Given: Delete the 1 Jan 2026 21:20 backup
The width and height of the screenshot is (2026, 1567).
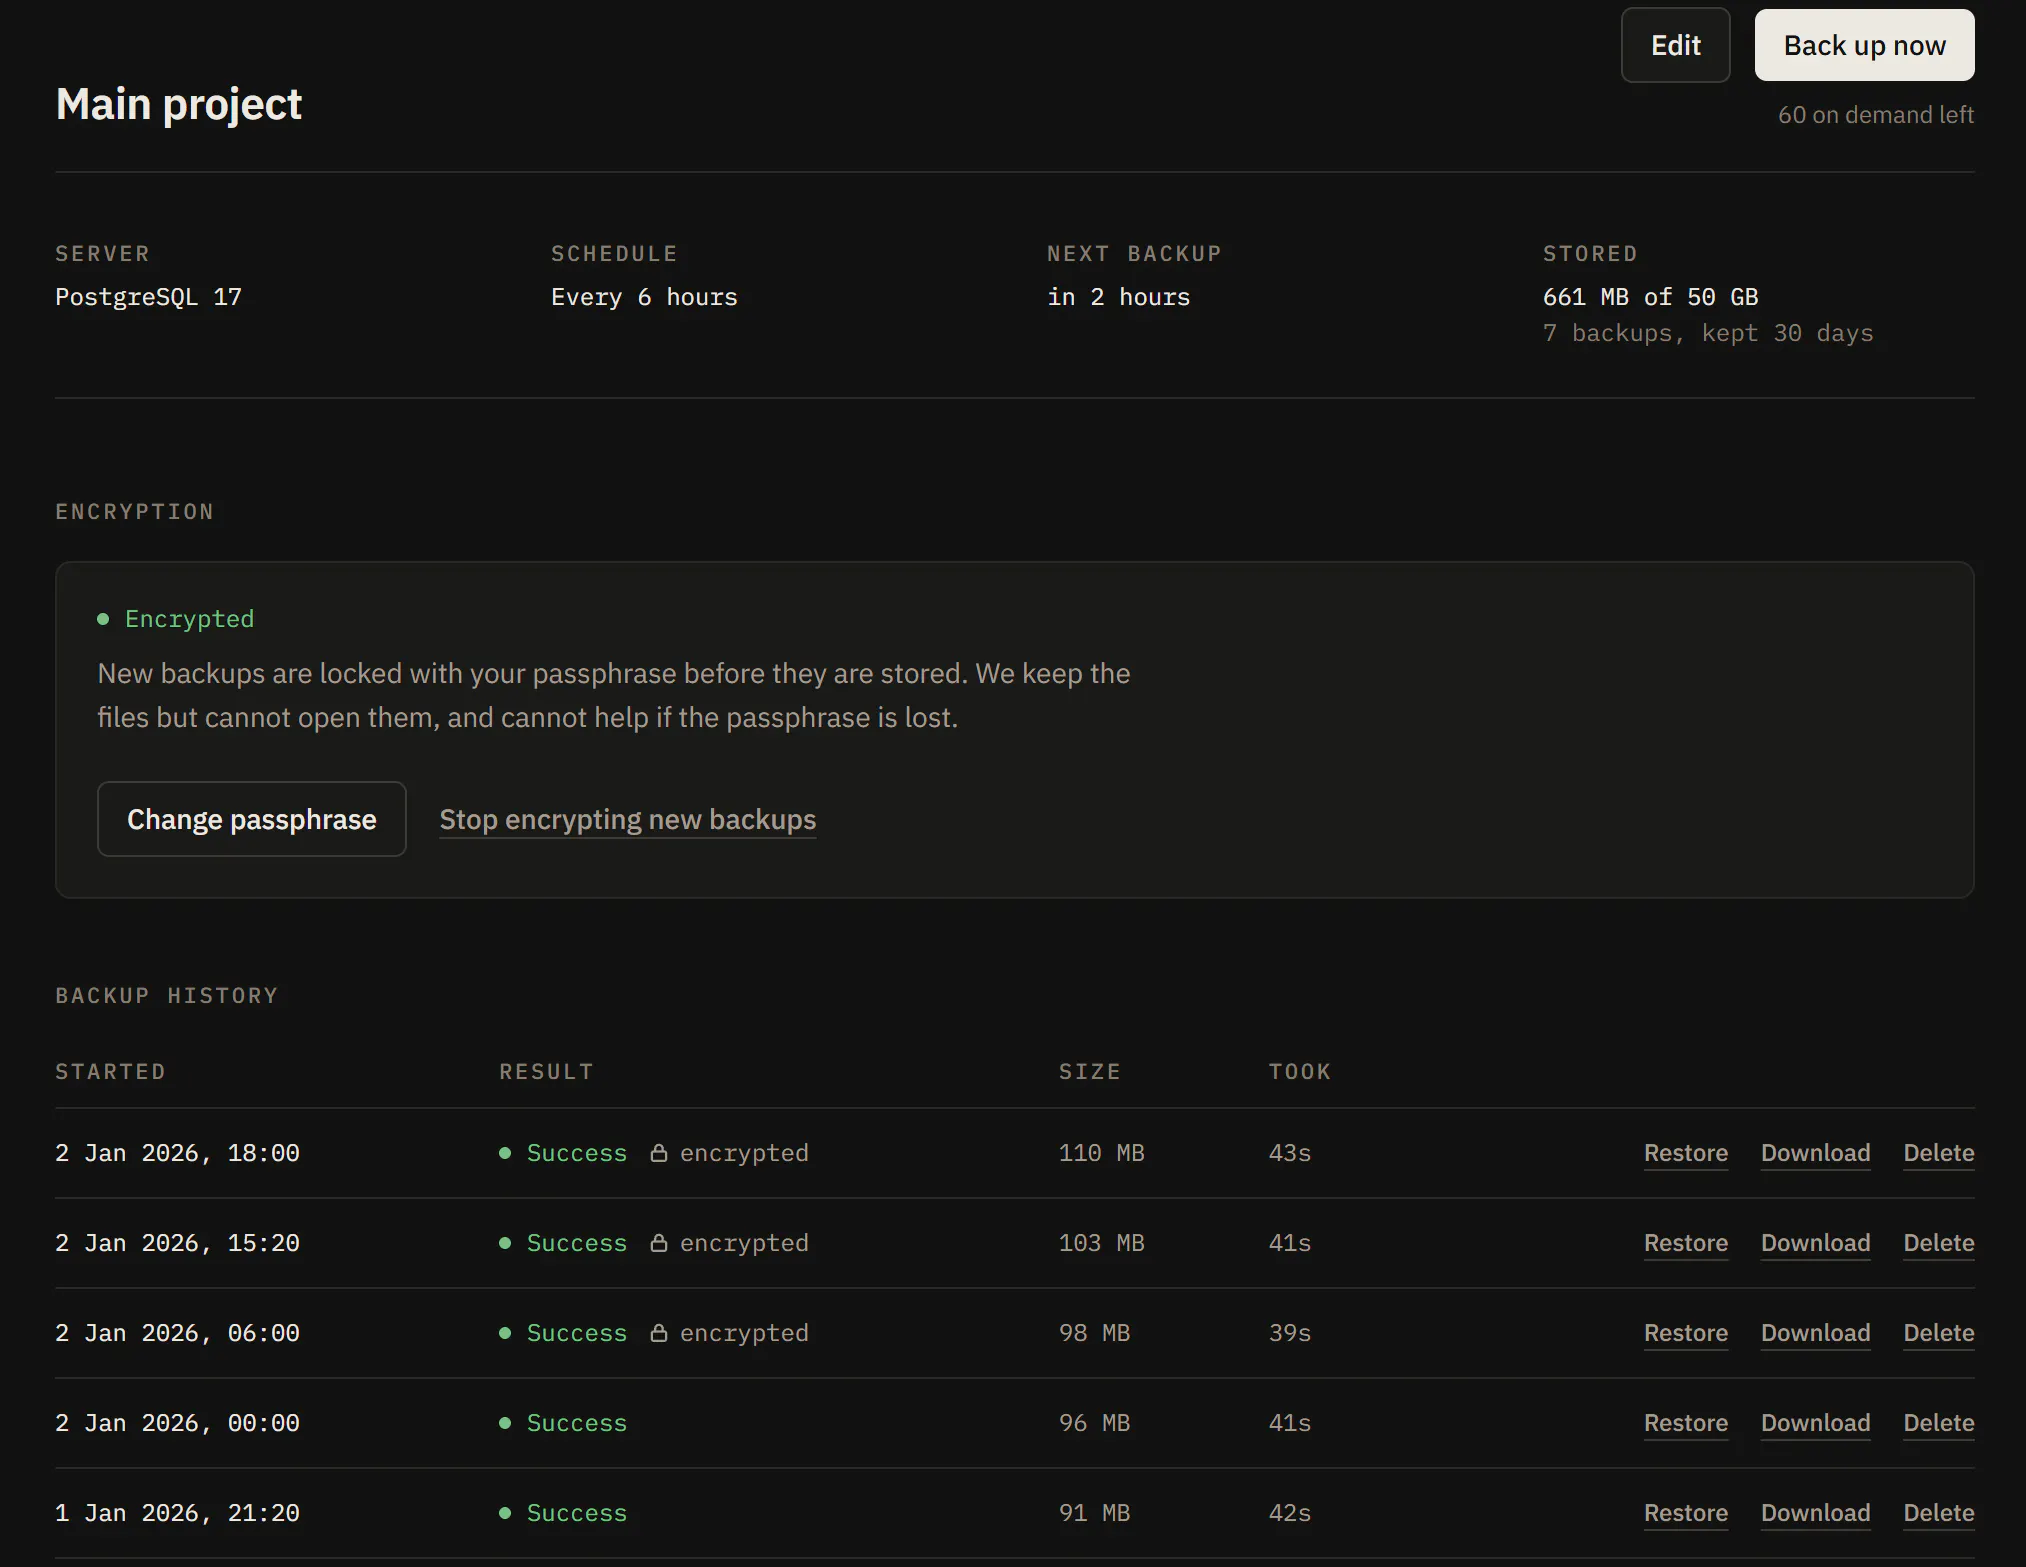Looking at the screenshot, I should point(1938,1513).
